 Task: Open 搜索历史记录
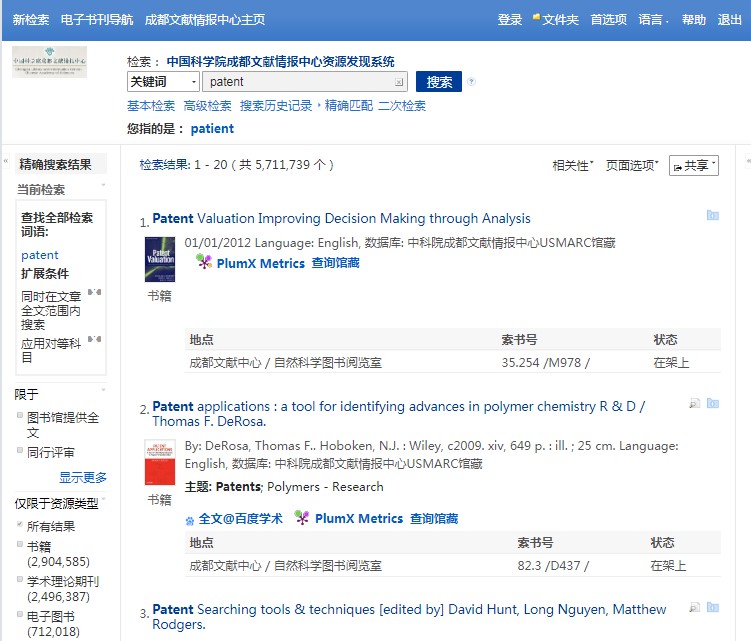276,105
